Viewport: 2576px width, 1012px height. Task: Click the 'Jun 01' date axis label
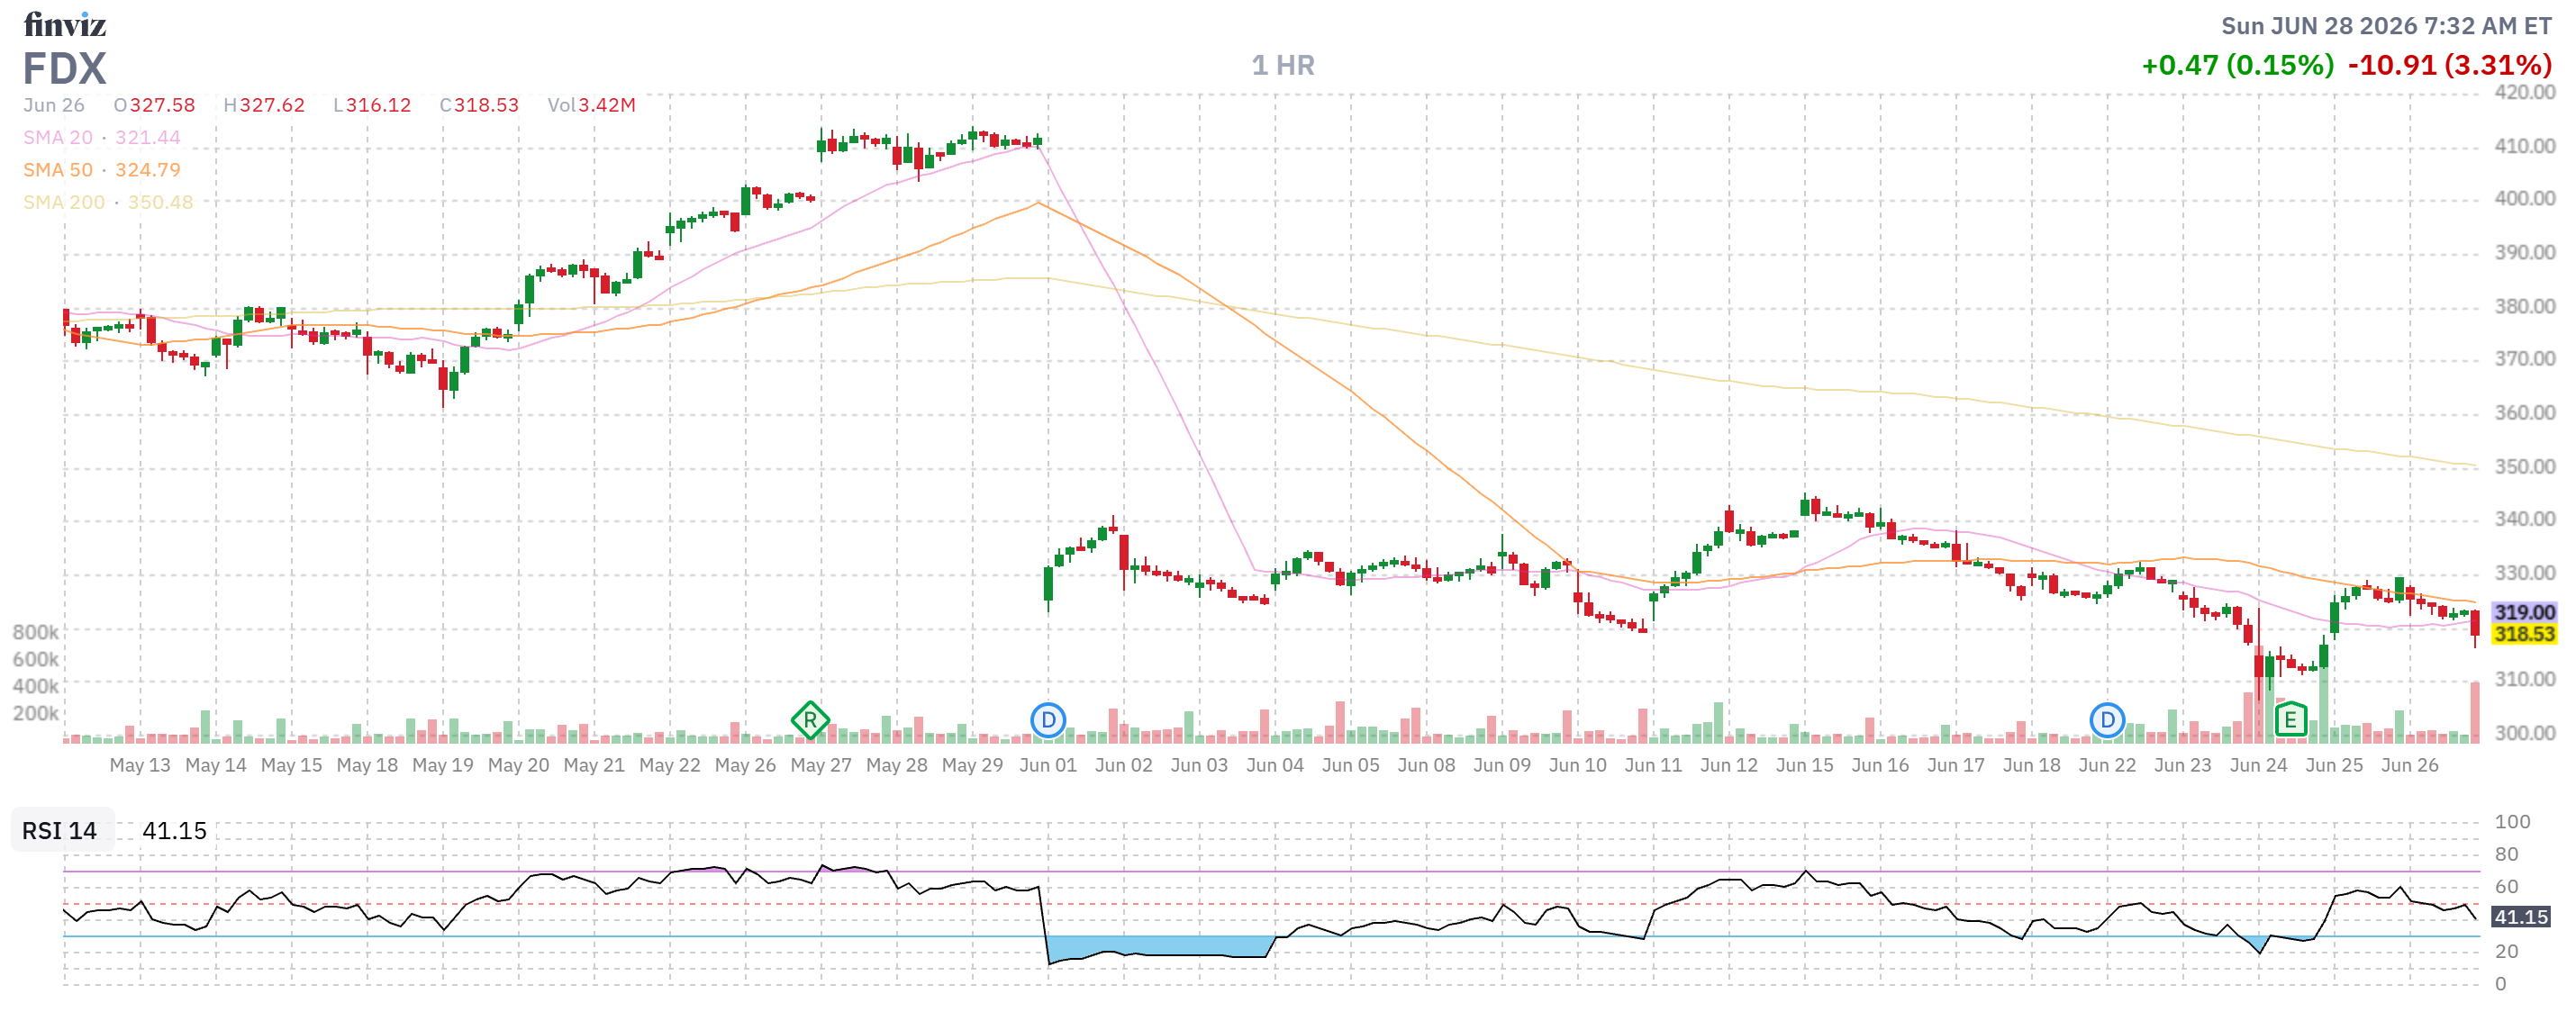click(1048, 765)
